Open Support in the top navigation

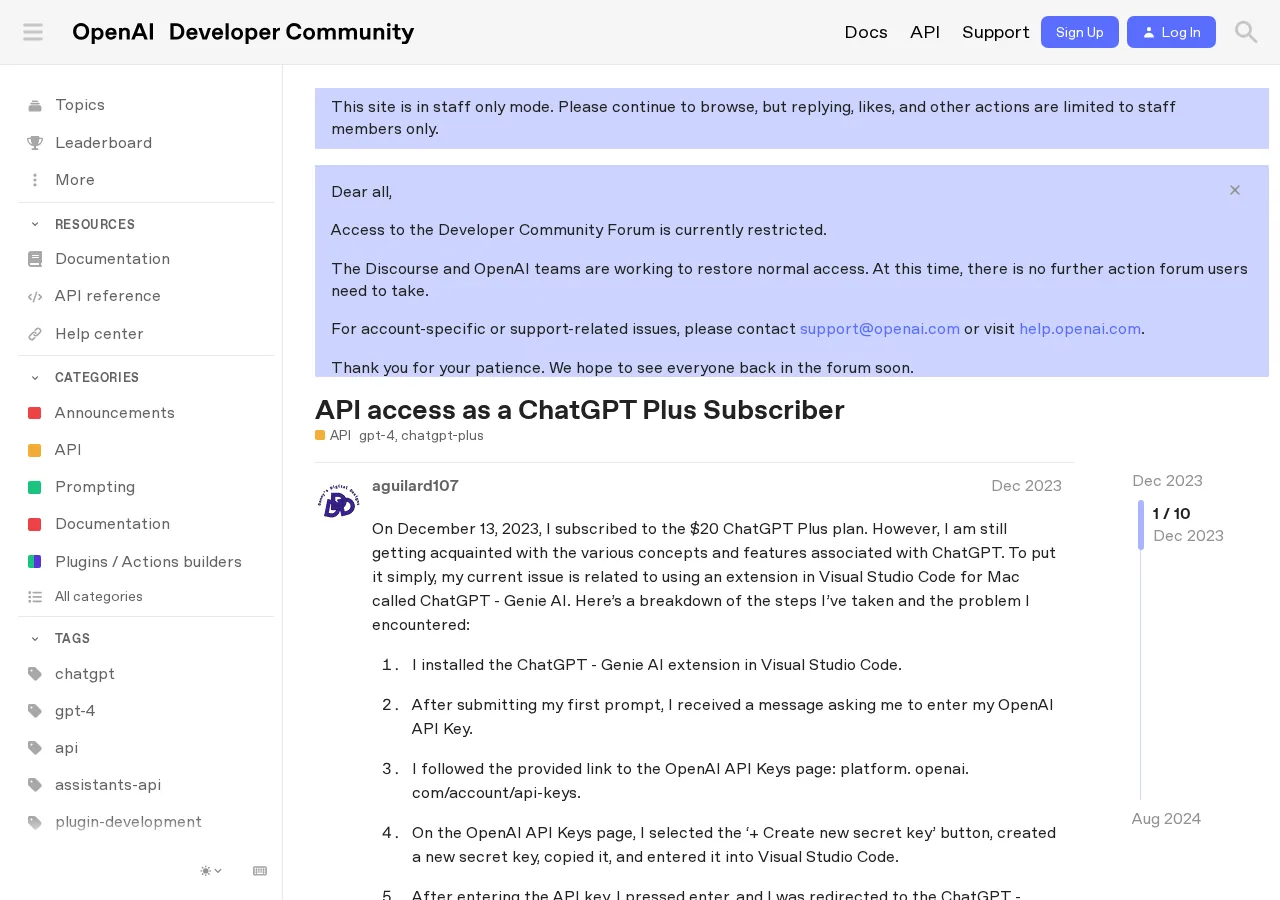pyautogui.click(x=995, y=32)
